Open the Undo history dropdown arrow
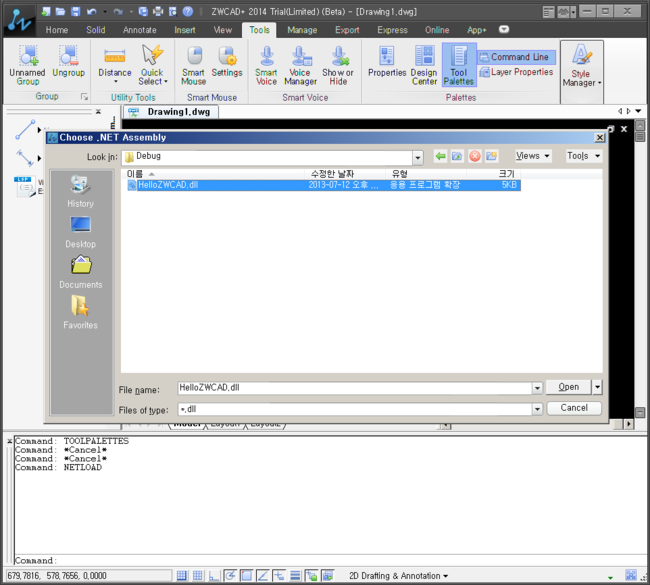Viewport: 650px width, 585px height. 105,12
